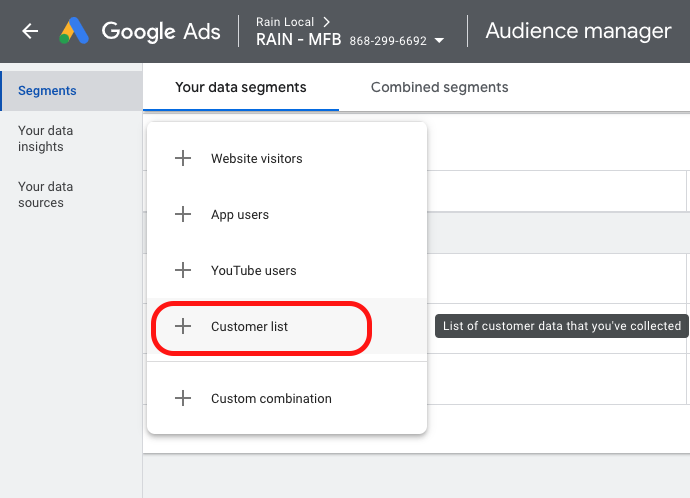Image resolution: width=690 pixels, height=498 pixels.
Task: Expand the RAIN - MFB account selector
Action: [298, 41]
